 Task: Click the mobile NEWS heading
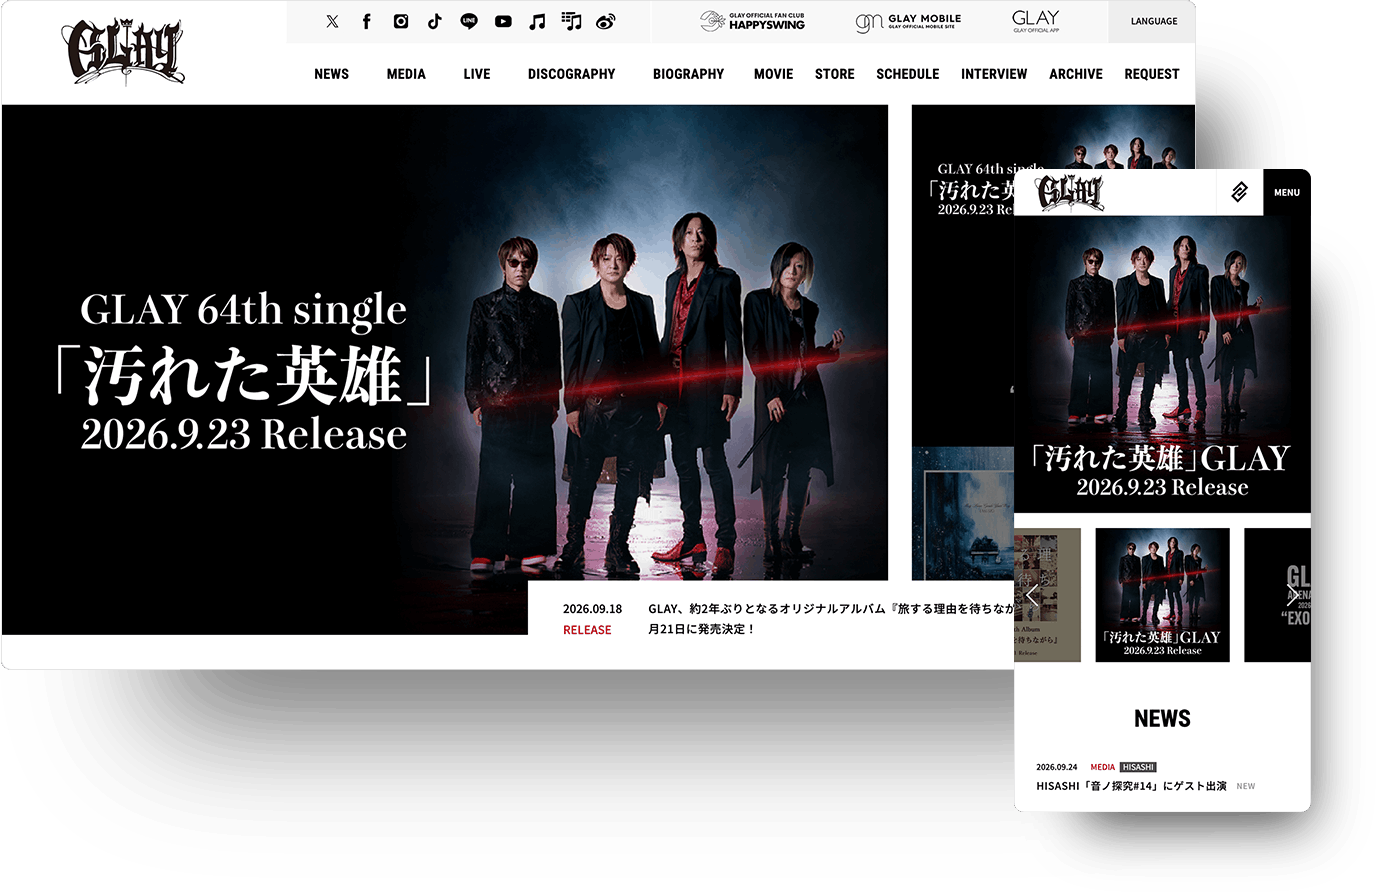[1162, 719]
